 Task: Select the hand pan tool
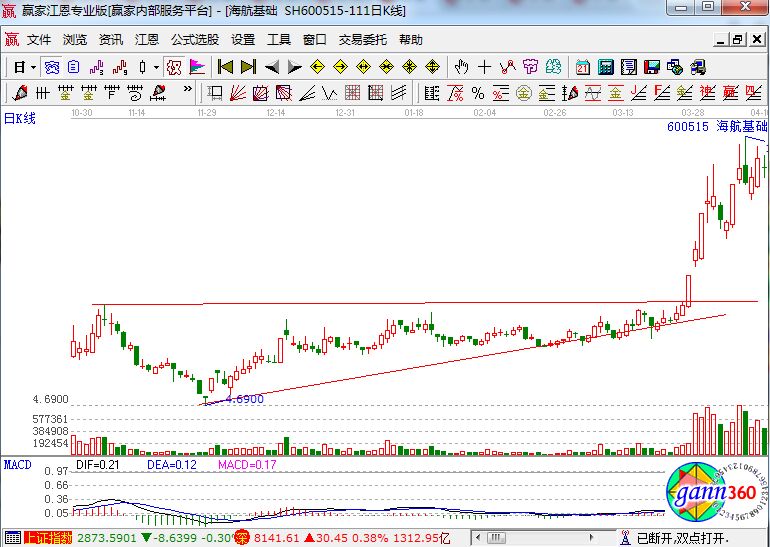pos(461,67)
